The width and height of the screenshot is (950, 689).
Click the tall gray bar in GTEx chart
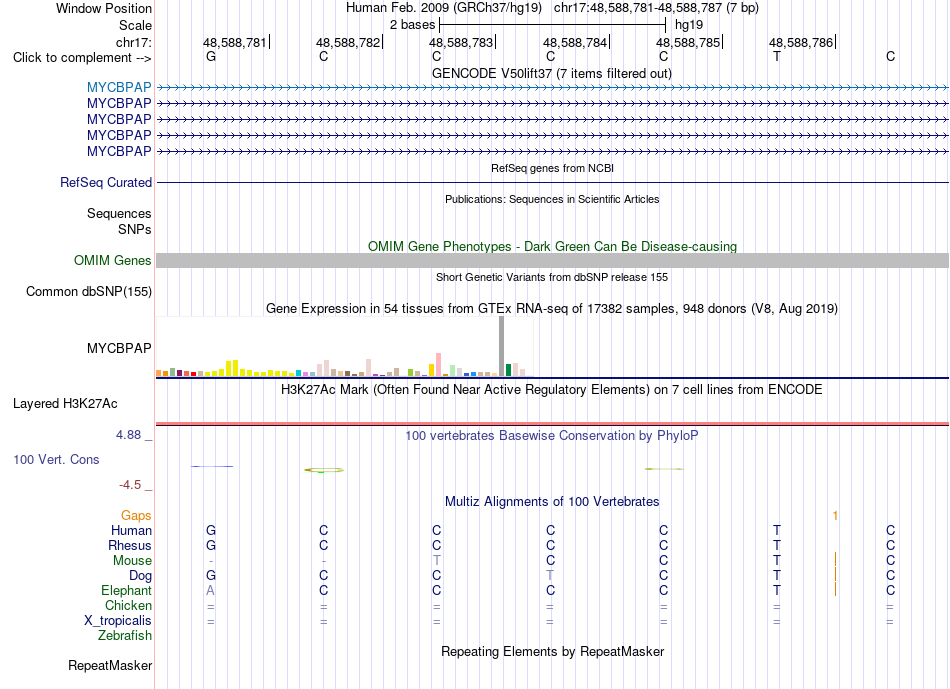[x=502, y=347]
